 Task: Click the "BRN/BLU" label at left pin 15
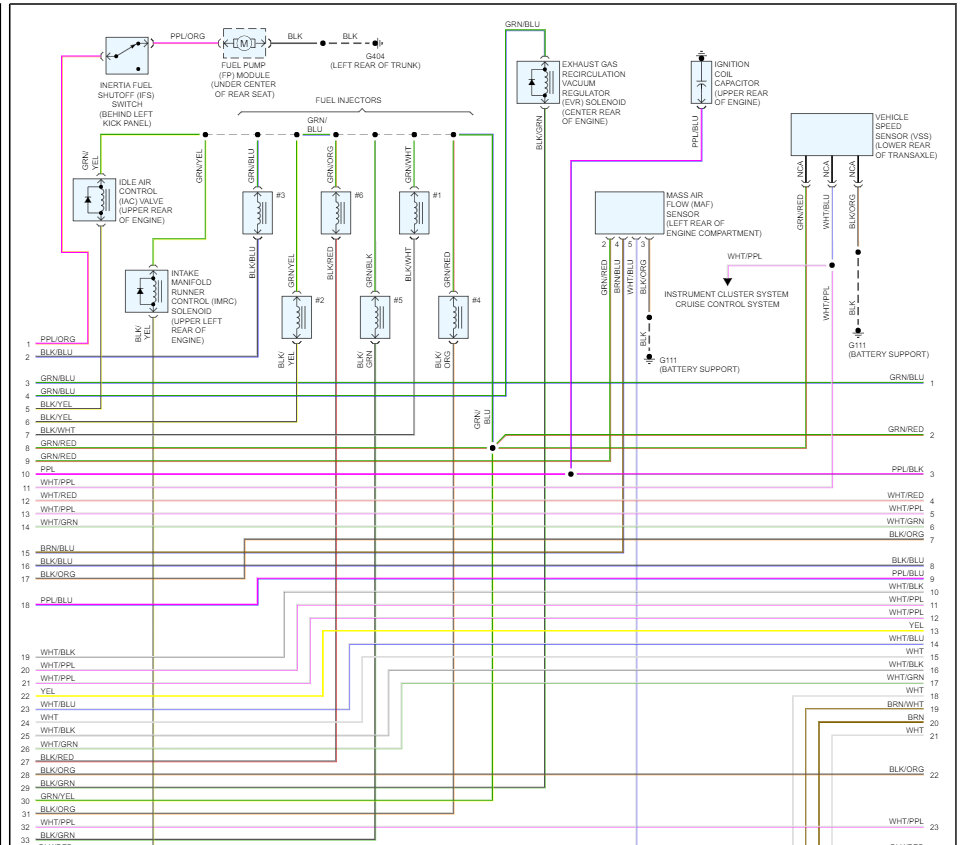coord(57,548)
